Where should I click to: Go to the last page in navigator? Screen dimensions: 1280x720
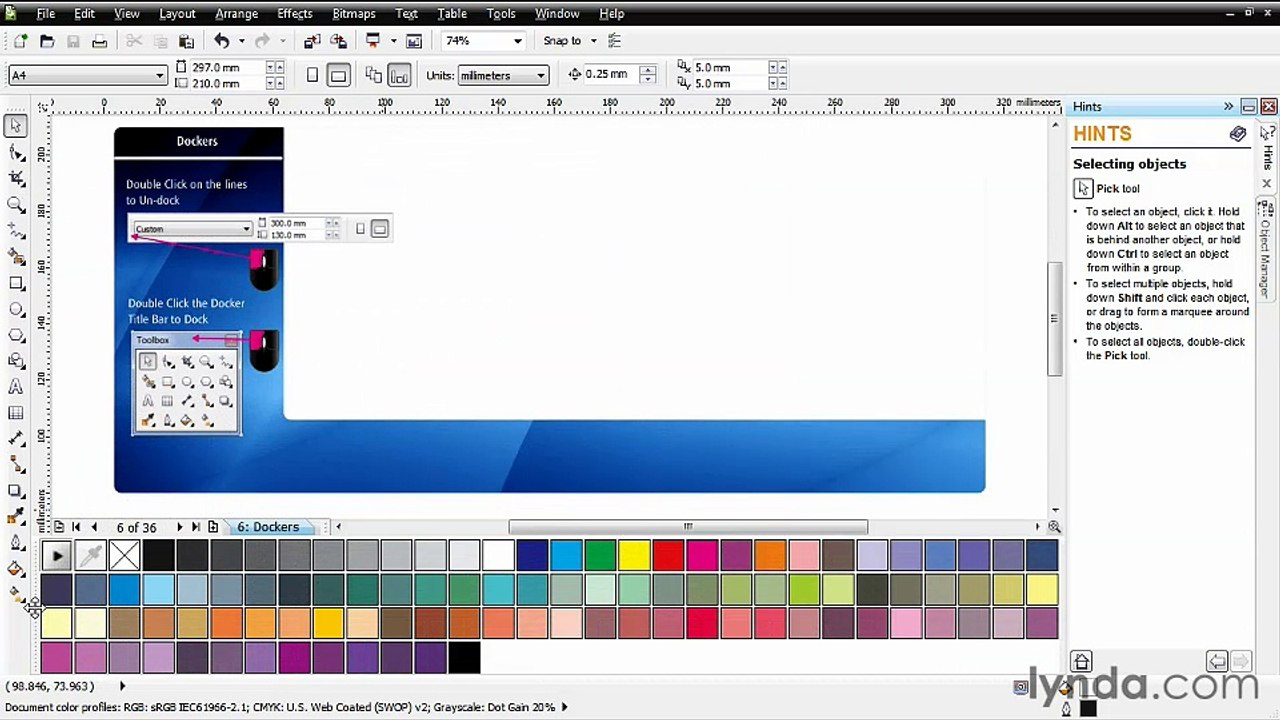coord(196,527)
